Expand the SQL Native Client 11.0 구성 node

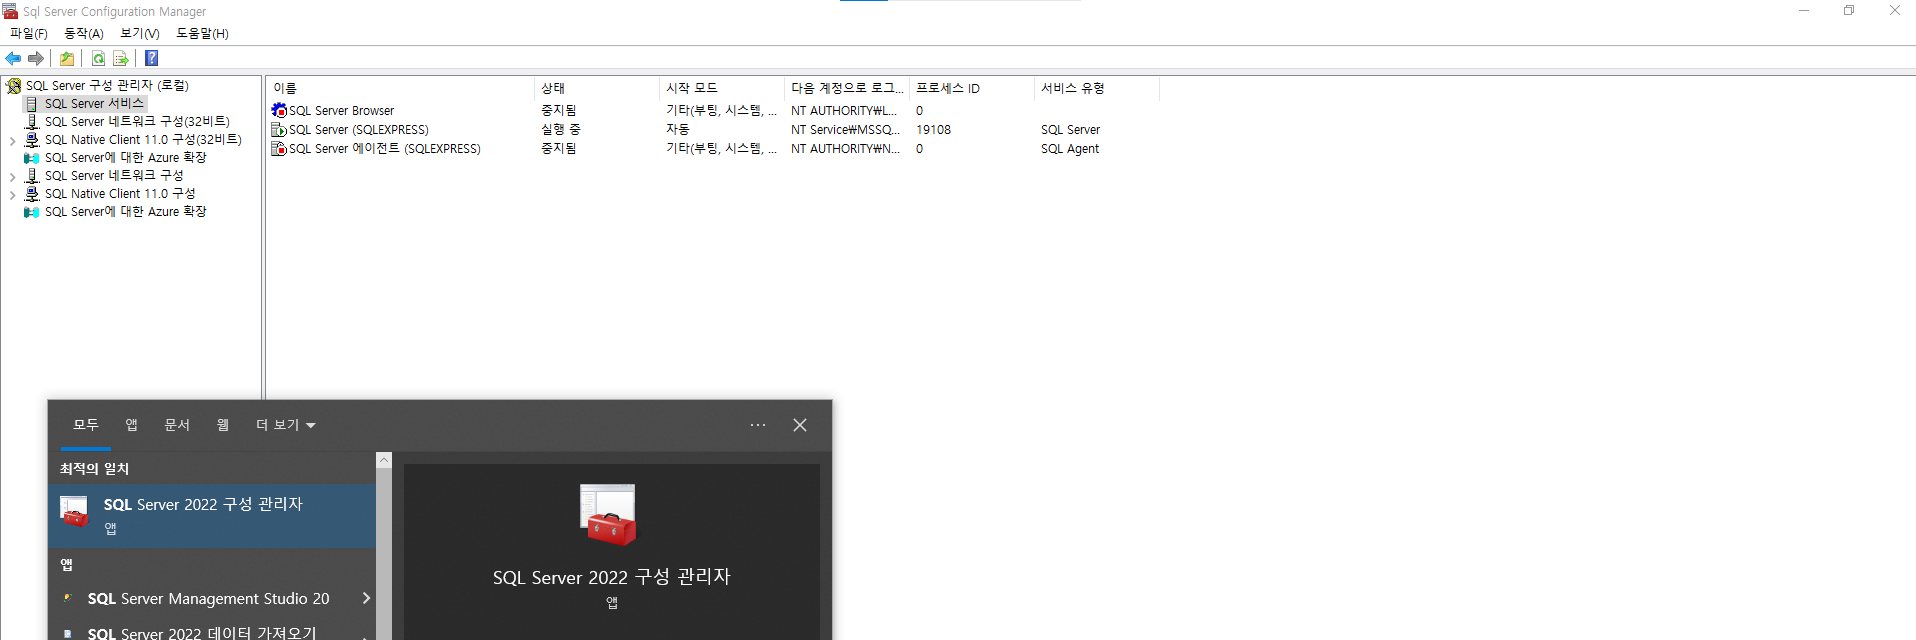[12, 195]
